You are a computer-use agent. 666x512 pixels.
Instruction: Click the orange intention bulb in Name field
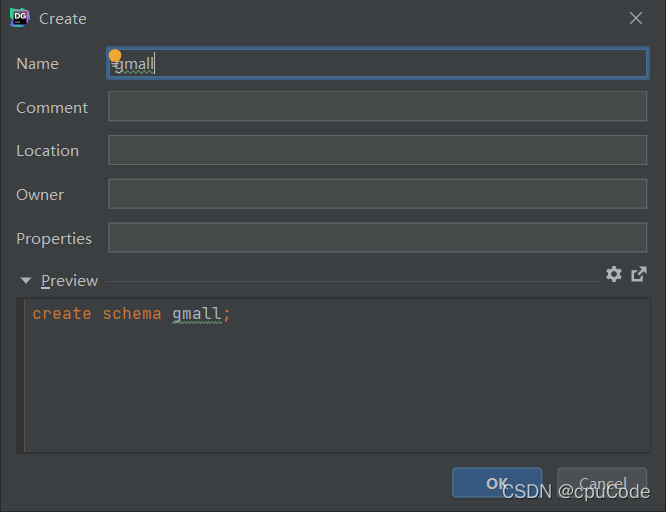pos(115,56)
